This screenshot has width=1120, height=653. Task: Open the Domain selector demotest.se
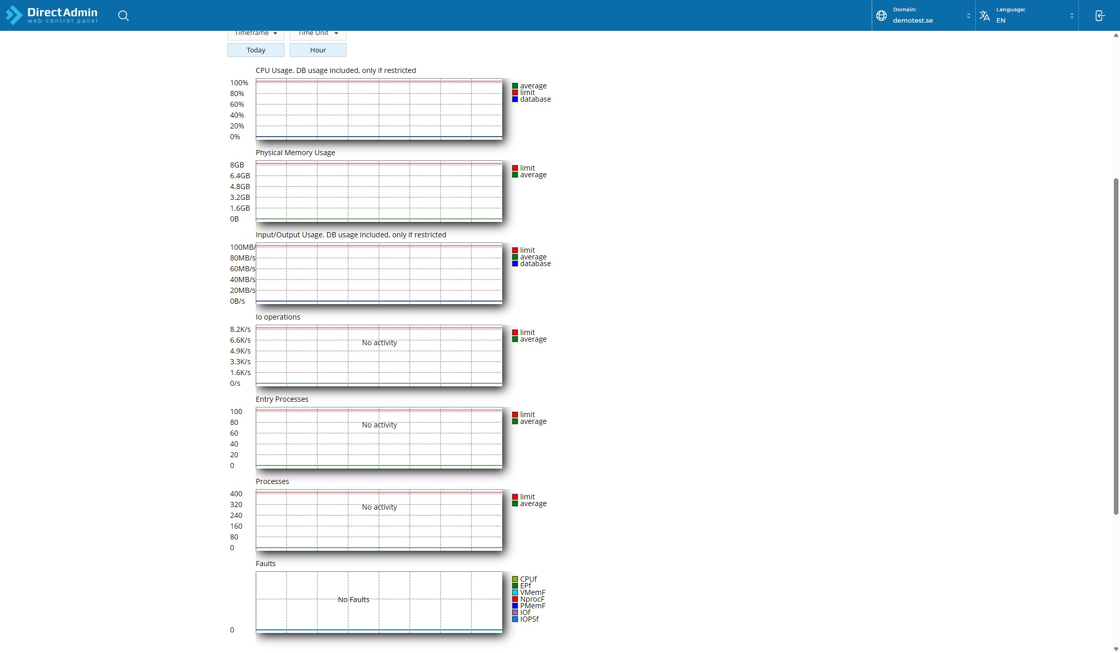tap(930, 16)
